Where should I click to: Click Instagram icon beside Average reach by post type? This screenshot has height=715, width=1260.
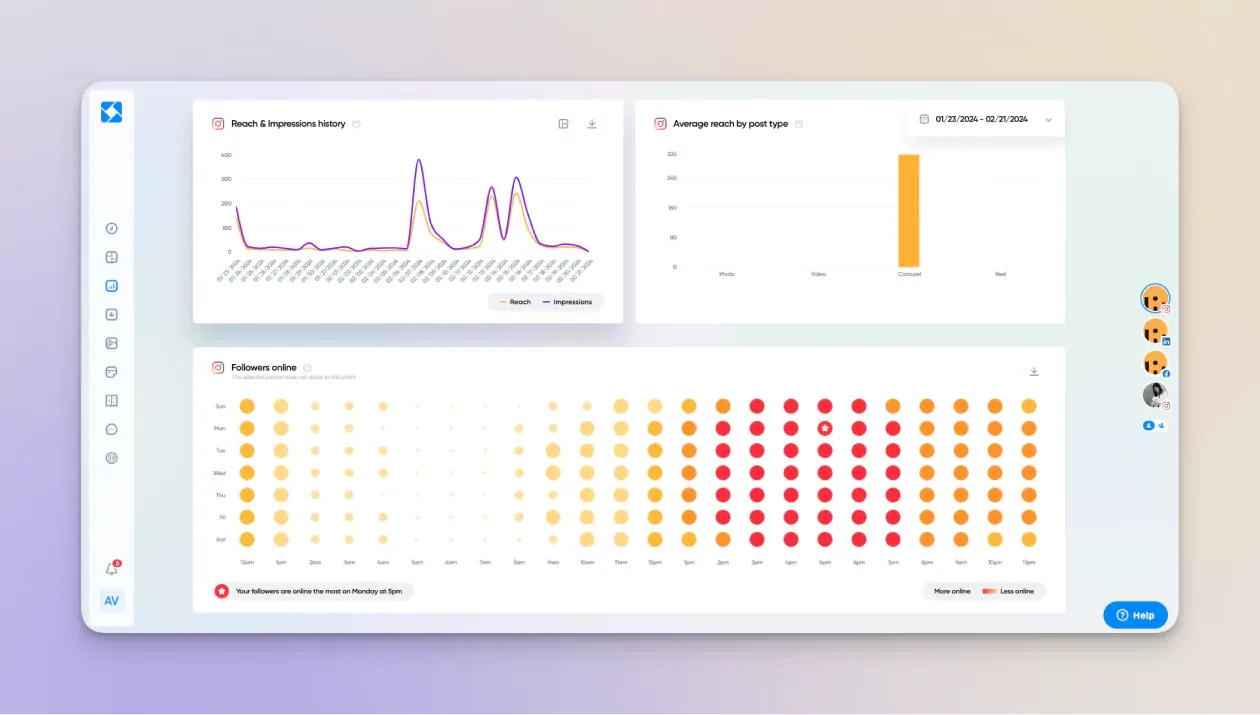(x=660, y=124)
